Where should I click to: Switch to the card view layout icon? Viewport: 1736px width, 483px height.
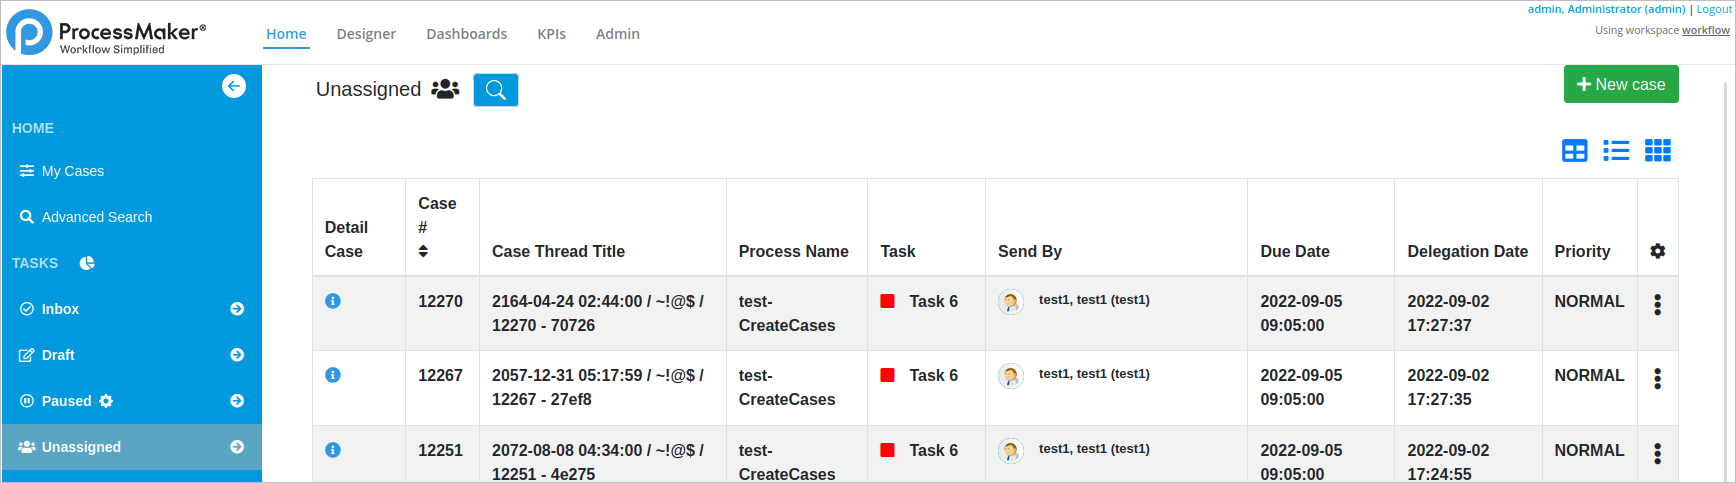coord(1574,151)
